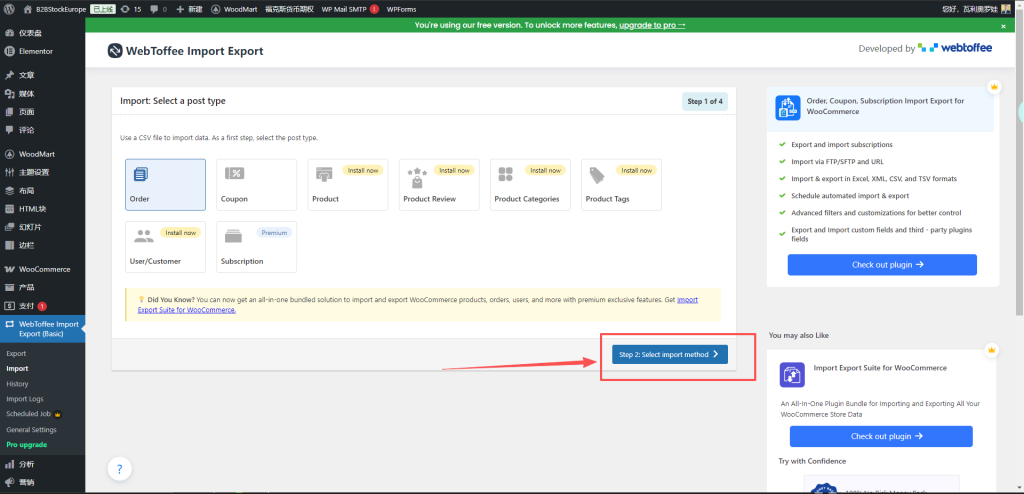This screenshot has height=494, width=1024.
Task: Select the Order post type card
Action: (165, 185)
